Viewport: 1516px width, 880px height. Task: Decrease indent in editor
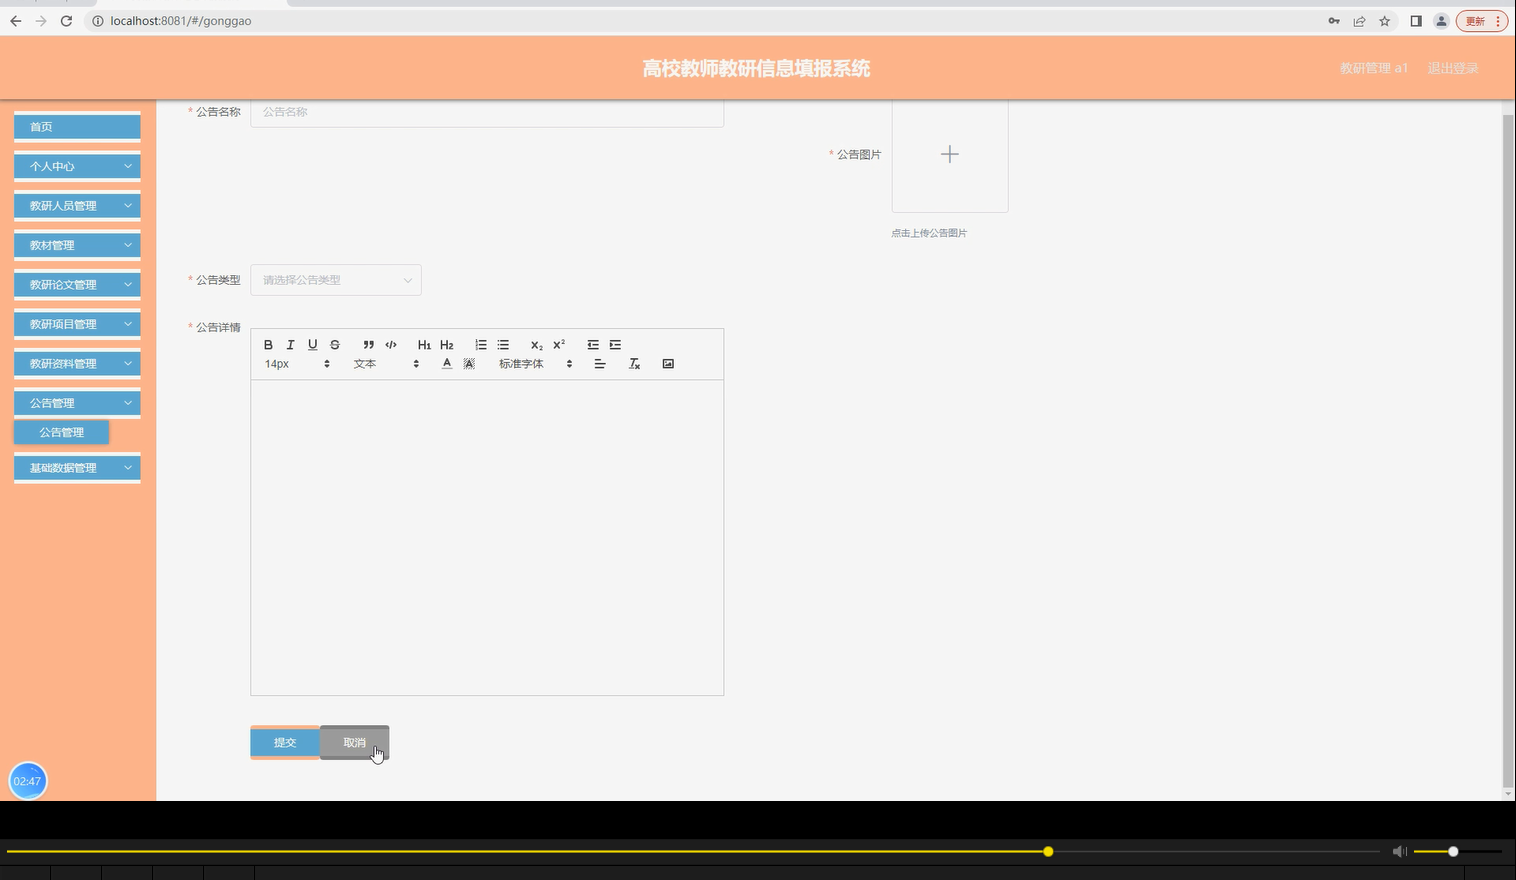point(593,345)
